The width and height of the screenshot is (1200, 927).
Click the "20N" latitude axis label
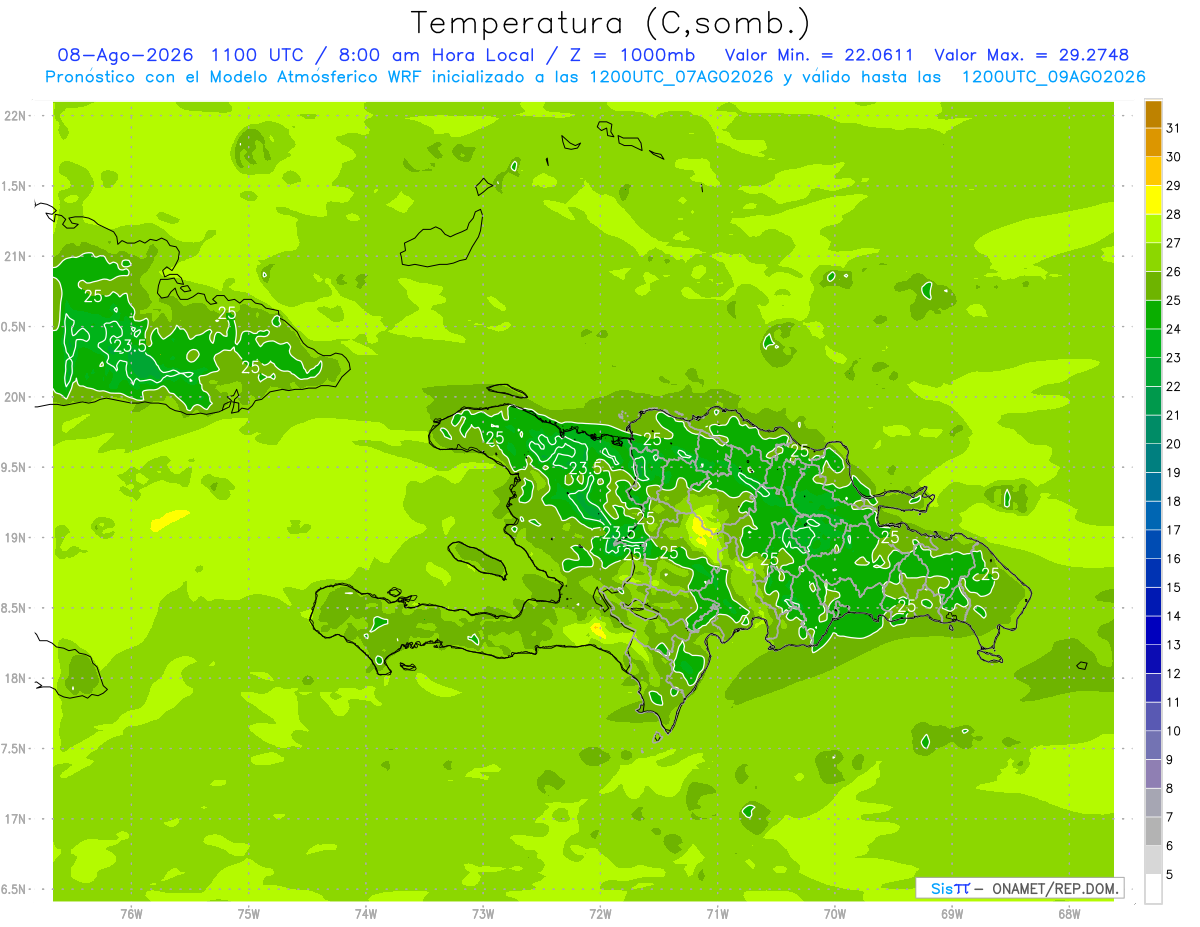click(16, 397)
